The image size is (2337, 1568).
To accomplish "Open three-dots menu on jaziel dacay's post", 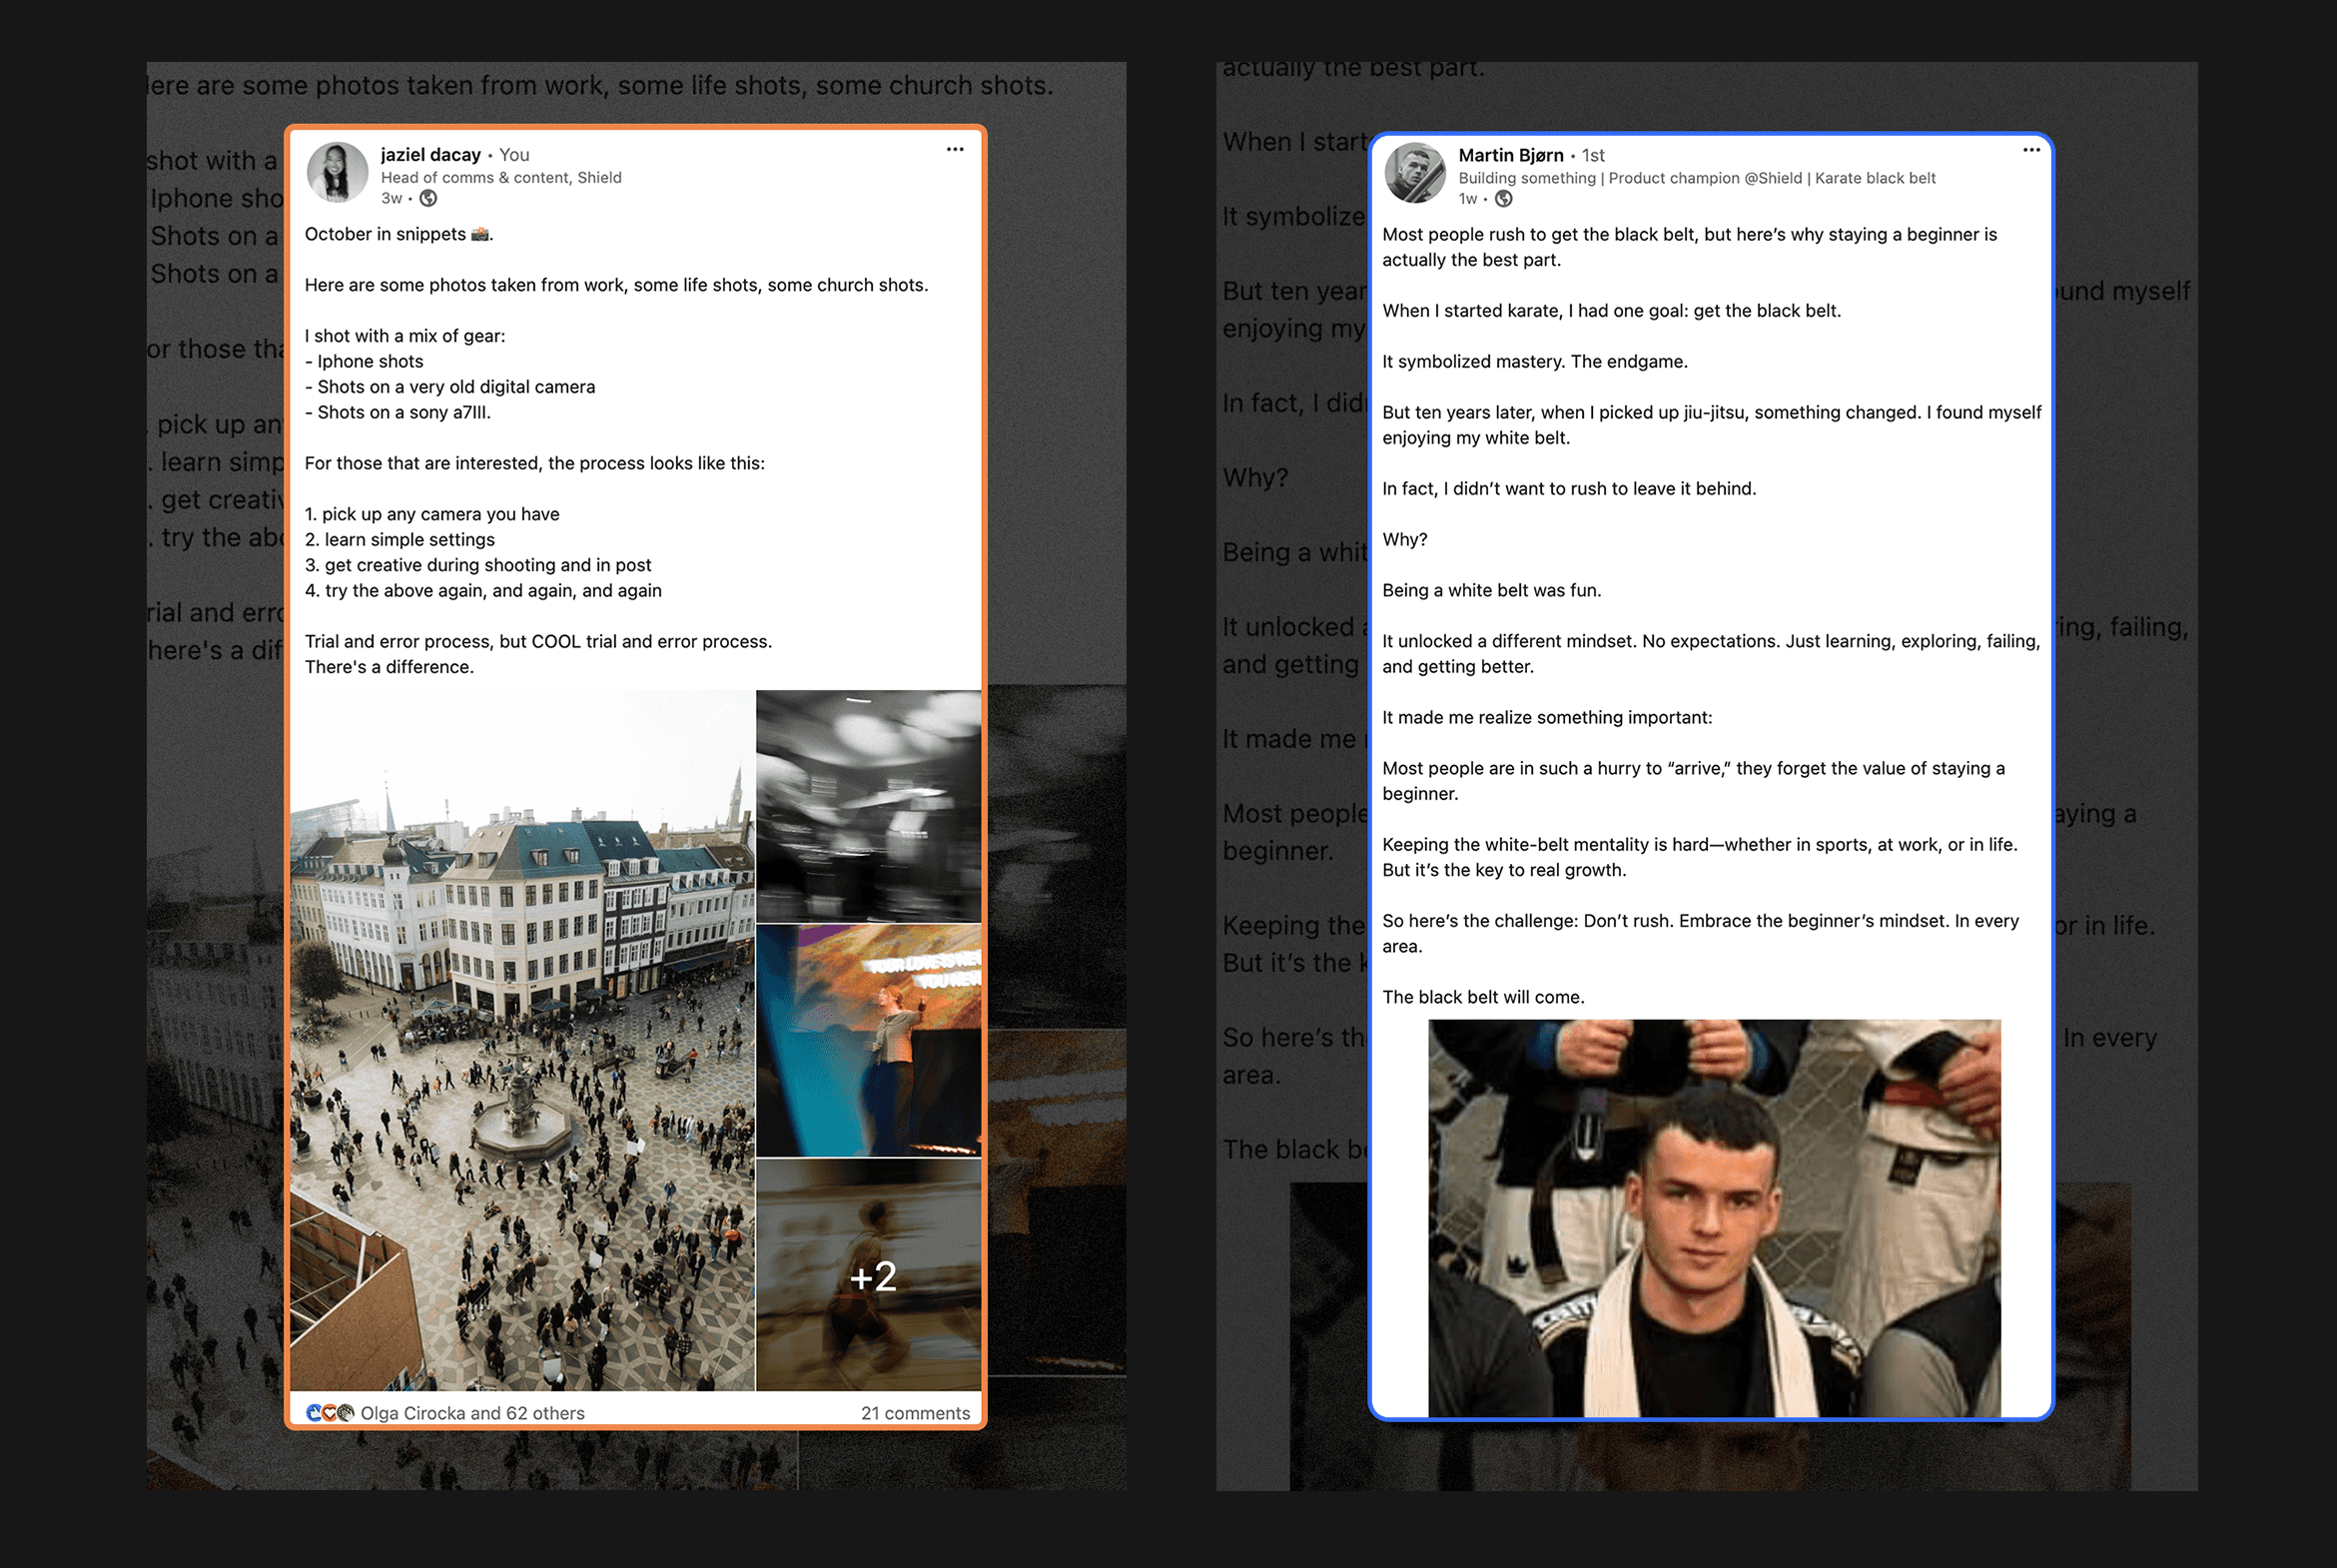I will pos(955,150).
